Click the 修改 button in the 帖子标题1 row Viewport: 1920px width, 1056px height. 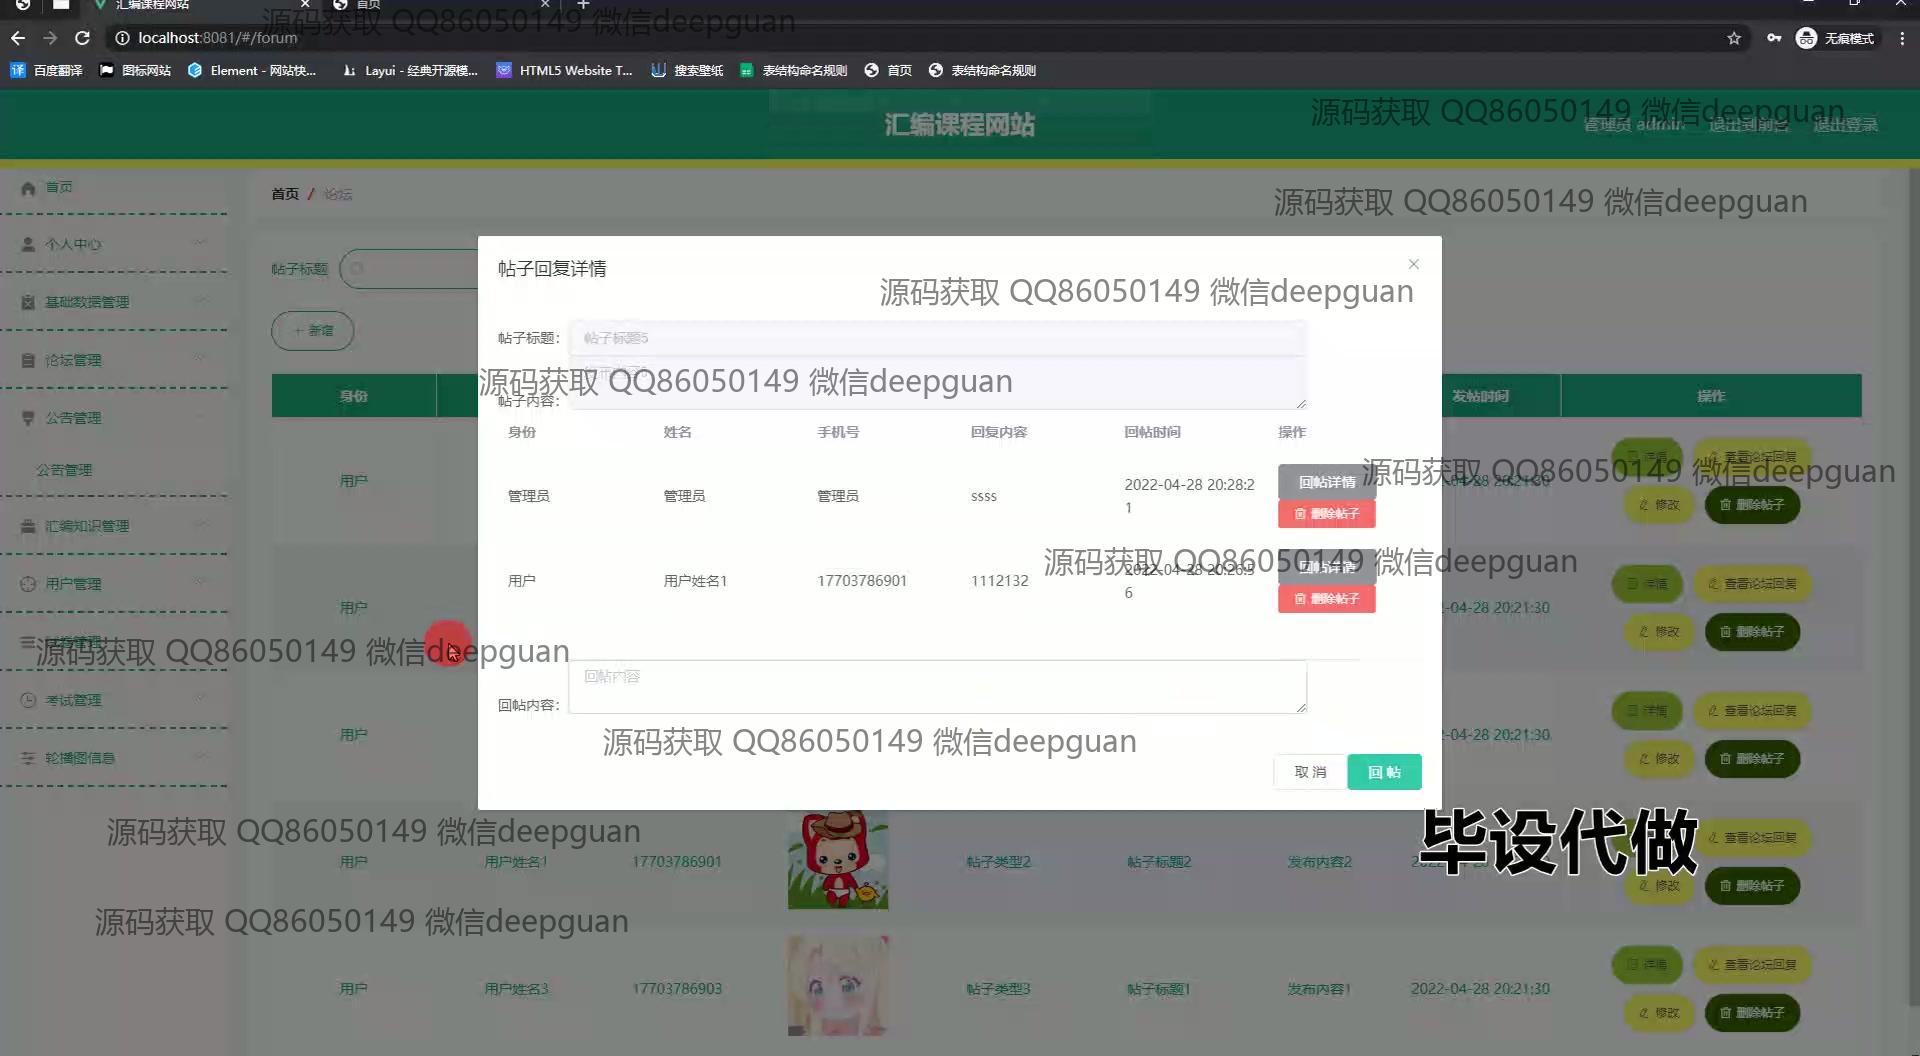point(1659,1013)
